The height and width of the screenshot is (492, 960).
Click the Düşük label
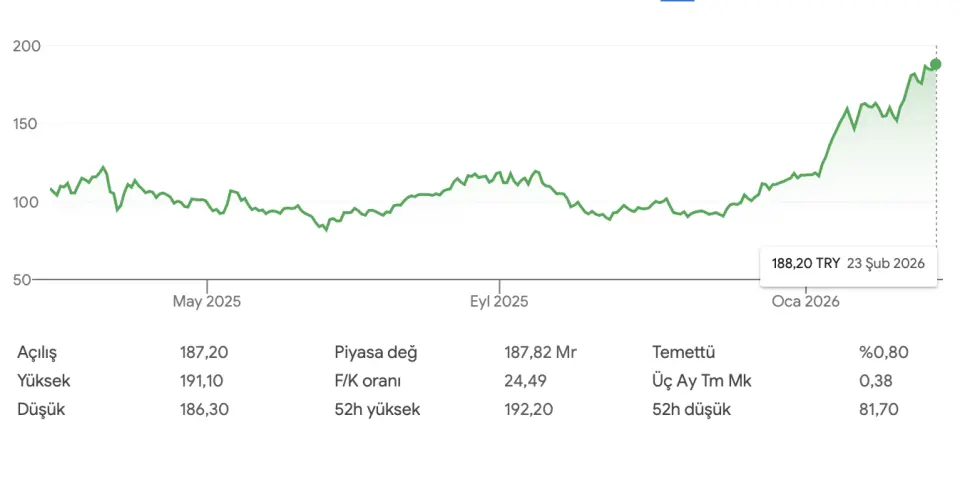[38, 409]
